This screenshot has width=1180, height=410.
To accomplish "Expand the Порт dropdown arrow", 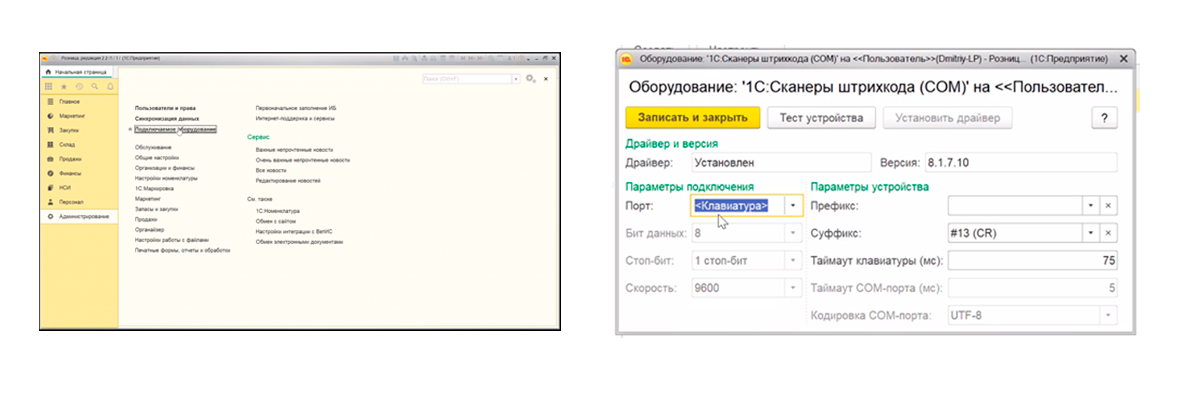I will coord(793,205).
